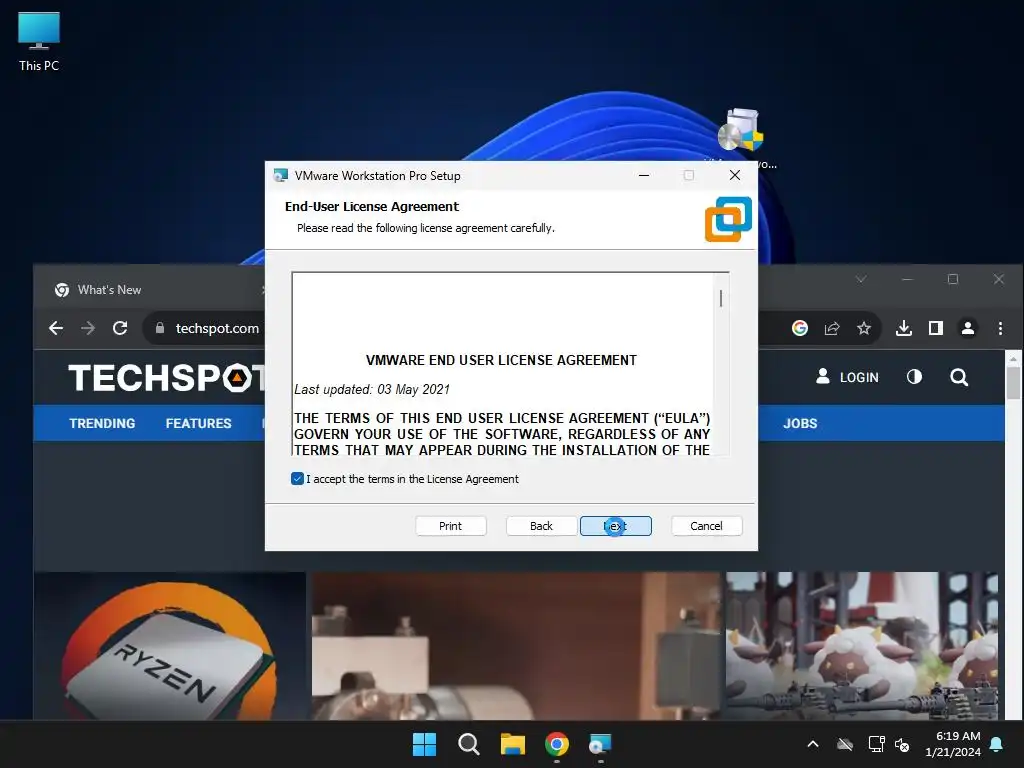Switch to VMware installer in taskbar
Viewport: 1024px width, 768px height.
click(600, 744)
